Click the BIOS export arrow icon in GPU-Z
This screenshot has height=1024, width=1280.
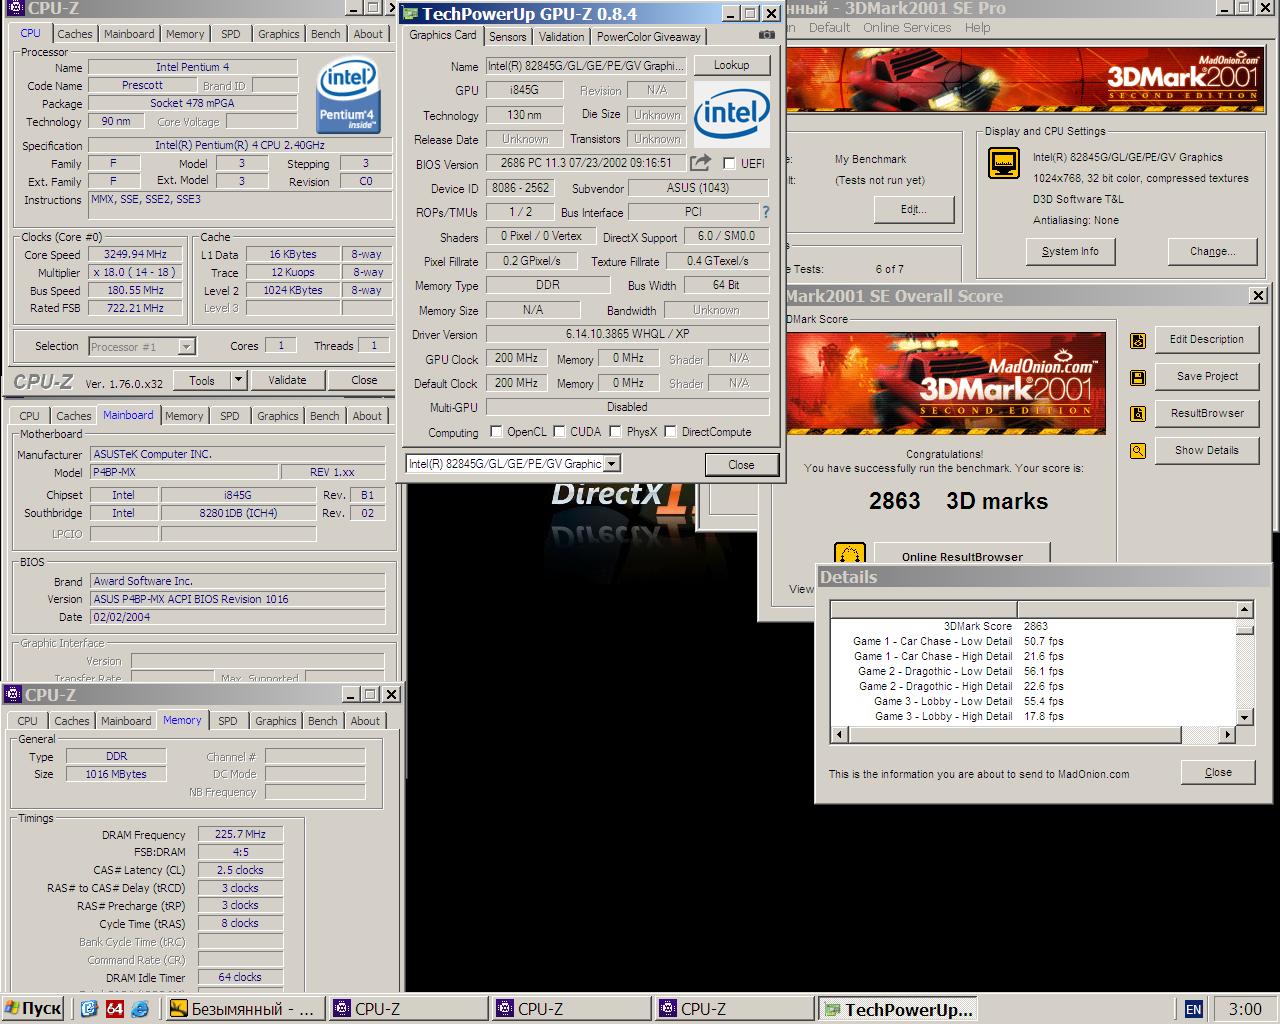coord(701,163)
